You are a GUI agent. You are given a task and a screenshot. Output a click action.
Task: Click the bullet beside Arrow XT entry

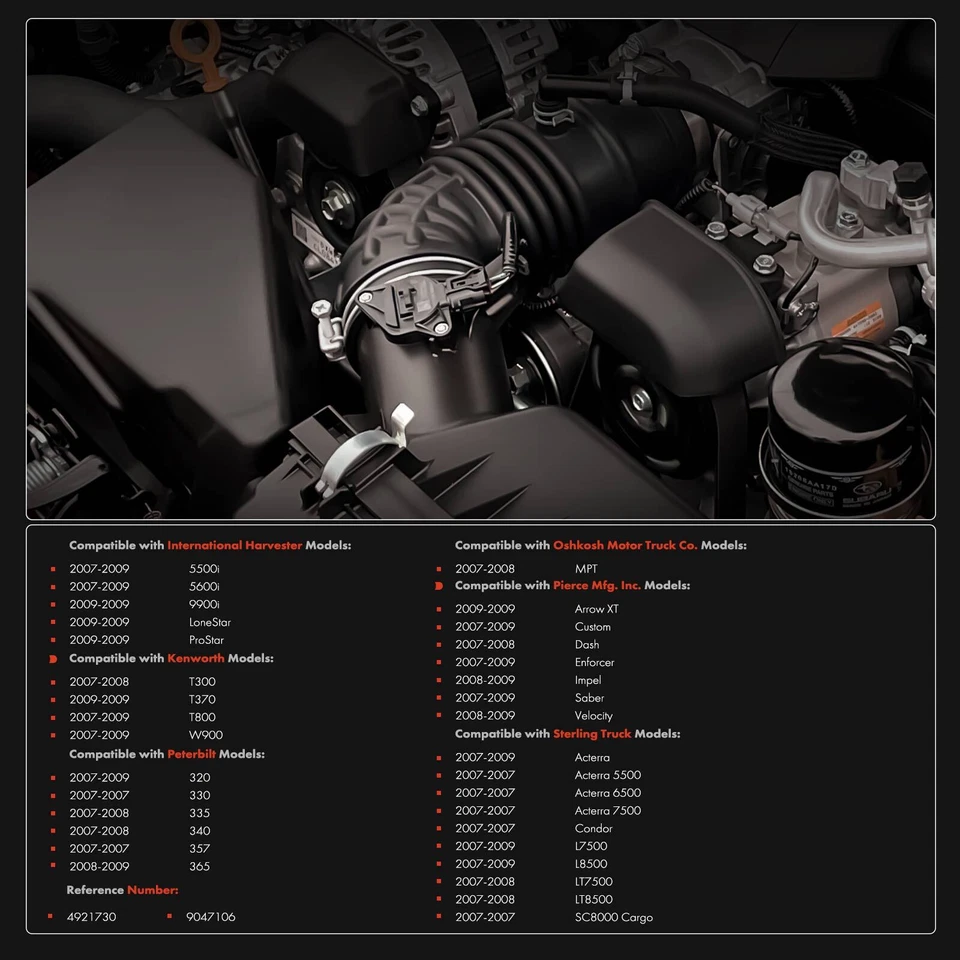coord(440,609)
